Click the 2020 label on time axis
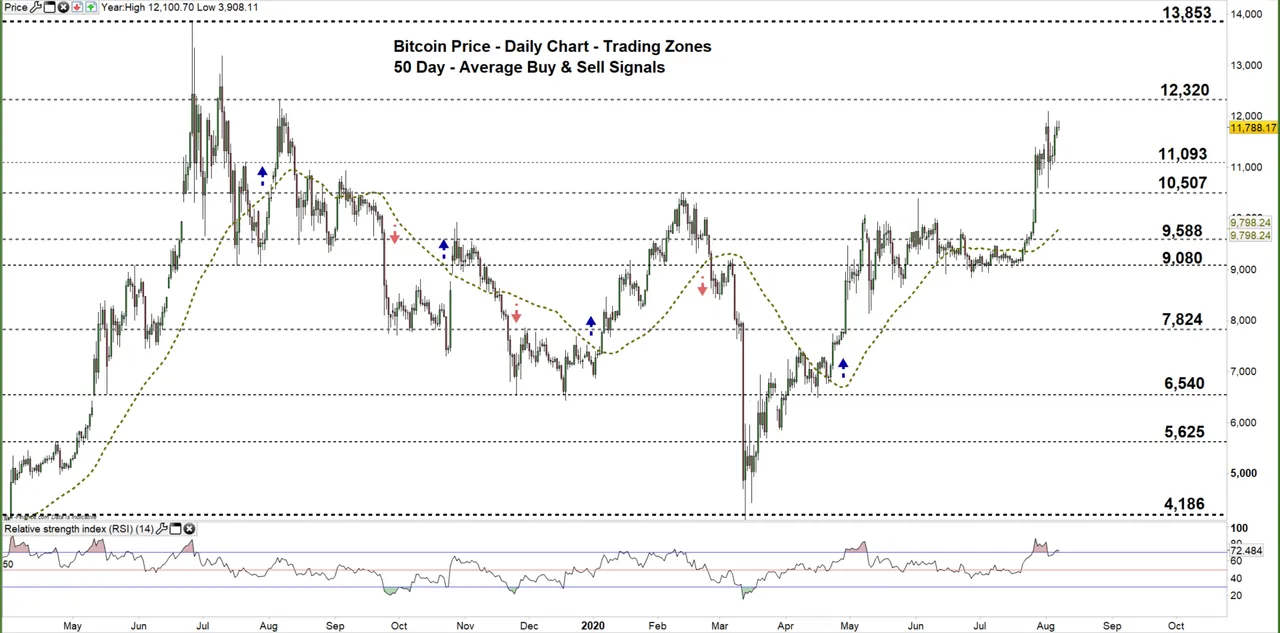Screen dimensions: 1280x633 click(x=592, y=625)
